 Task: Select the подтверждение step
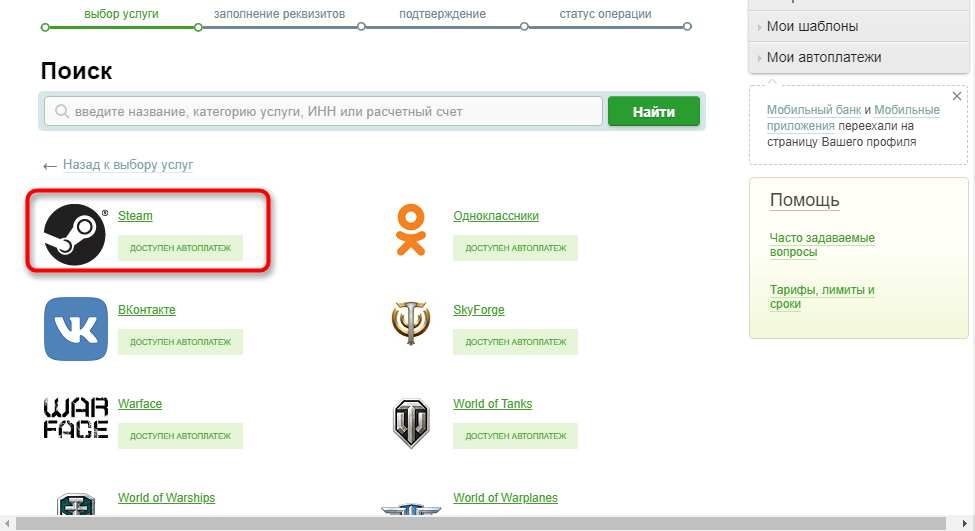pos(442,14)
